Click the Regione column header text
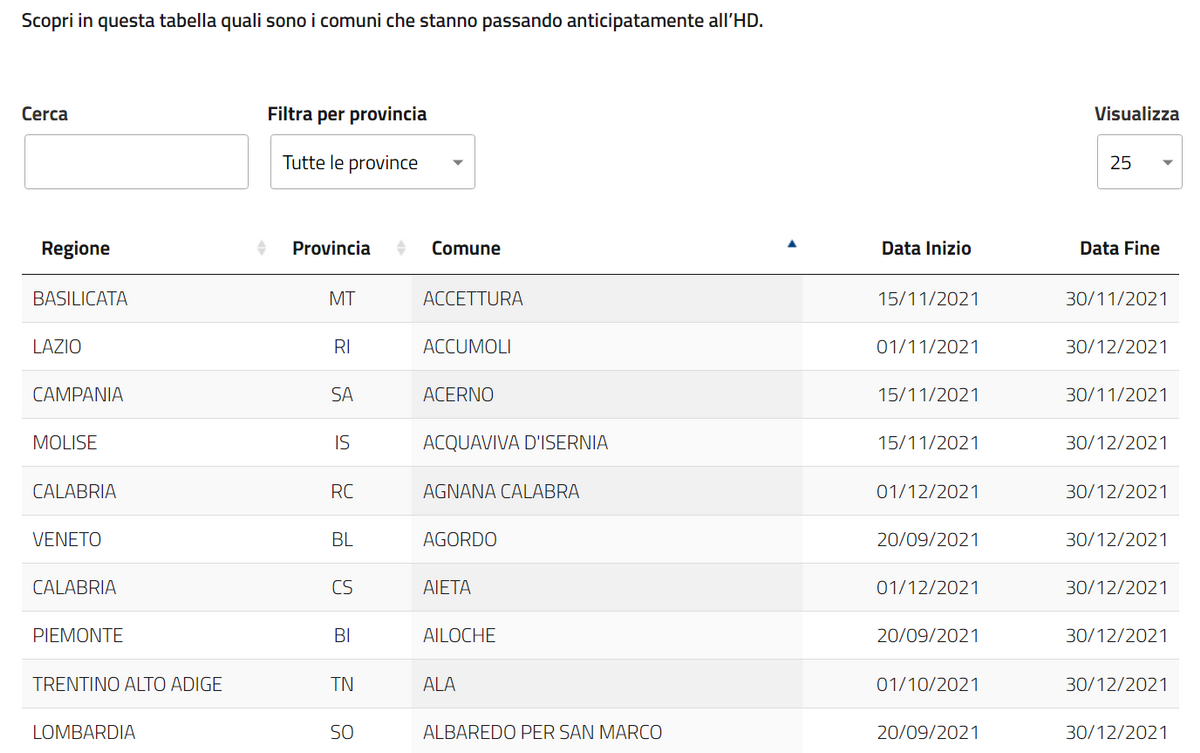This screenshot has height=753, width=1200. click(x=76, y=248)
